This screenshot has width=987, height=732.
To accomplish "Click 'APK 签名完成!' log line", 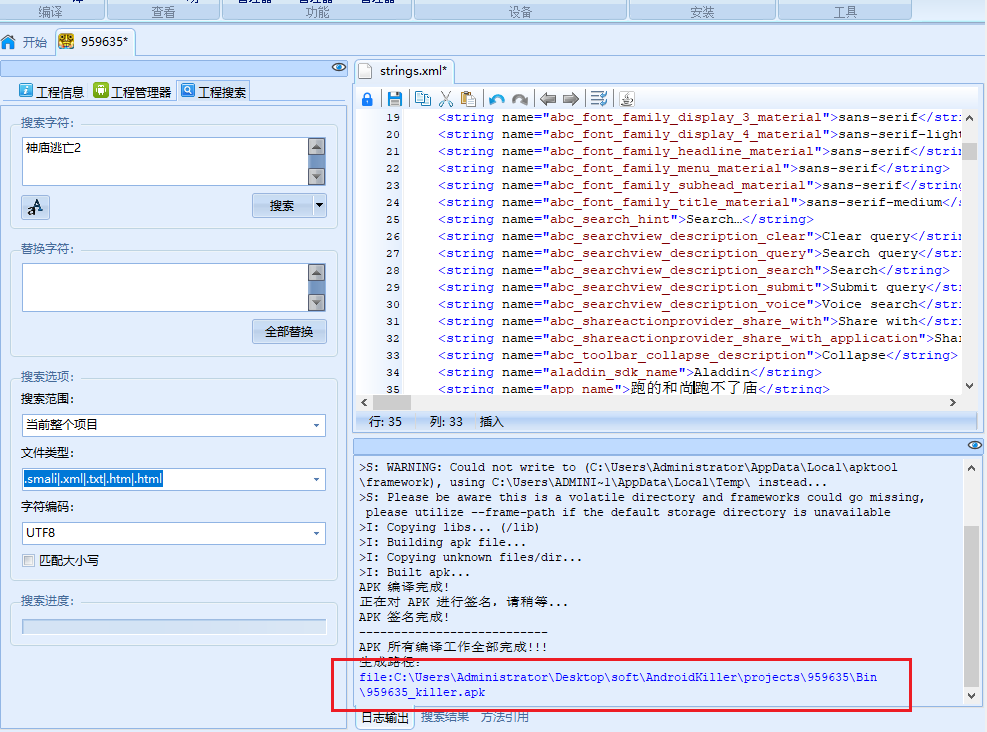I will click(x=404, y=617).
